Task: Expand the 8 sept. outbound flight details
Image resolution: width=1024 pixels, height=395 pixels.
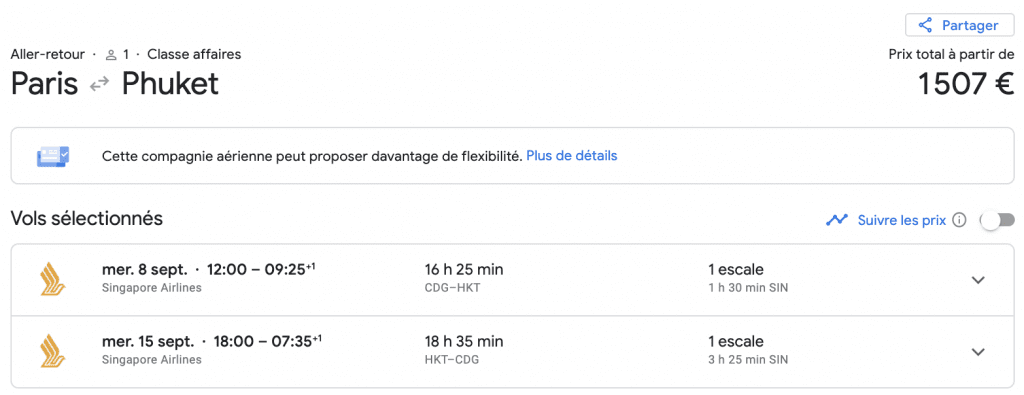Action: 978,280
